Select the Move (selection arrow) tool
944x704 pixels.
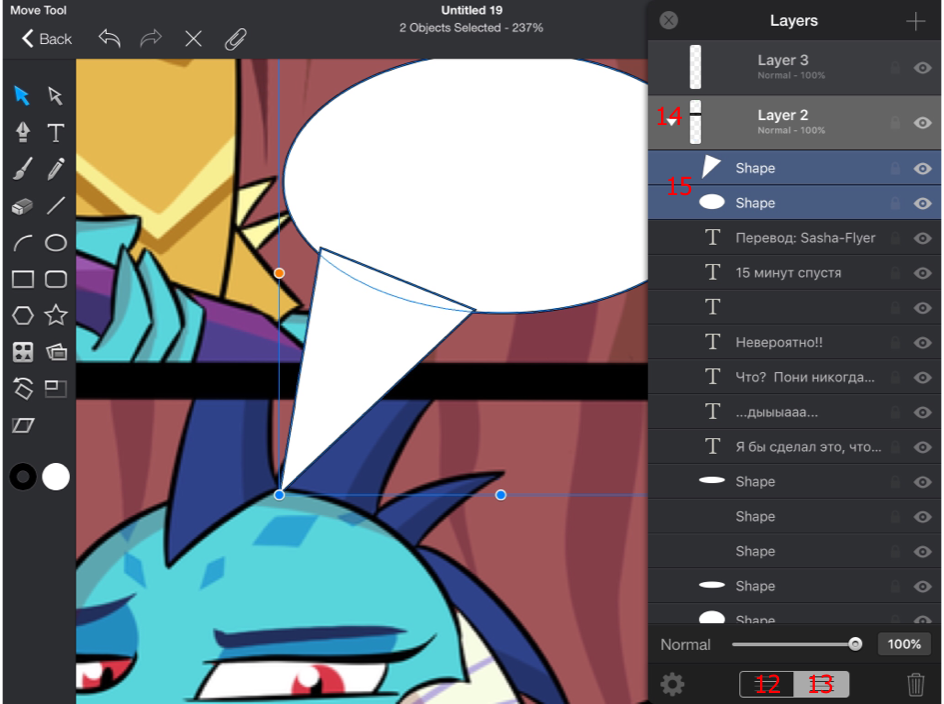[x=22, y=96]
